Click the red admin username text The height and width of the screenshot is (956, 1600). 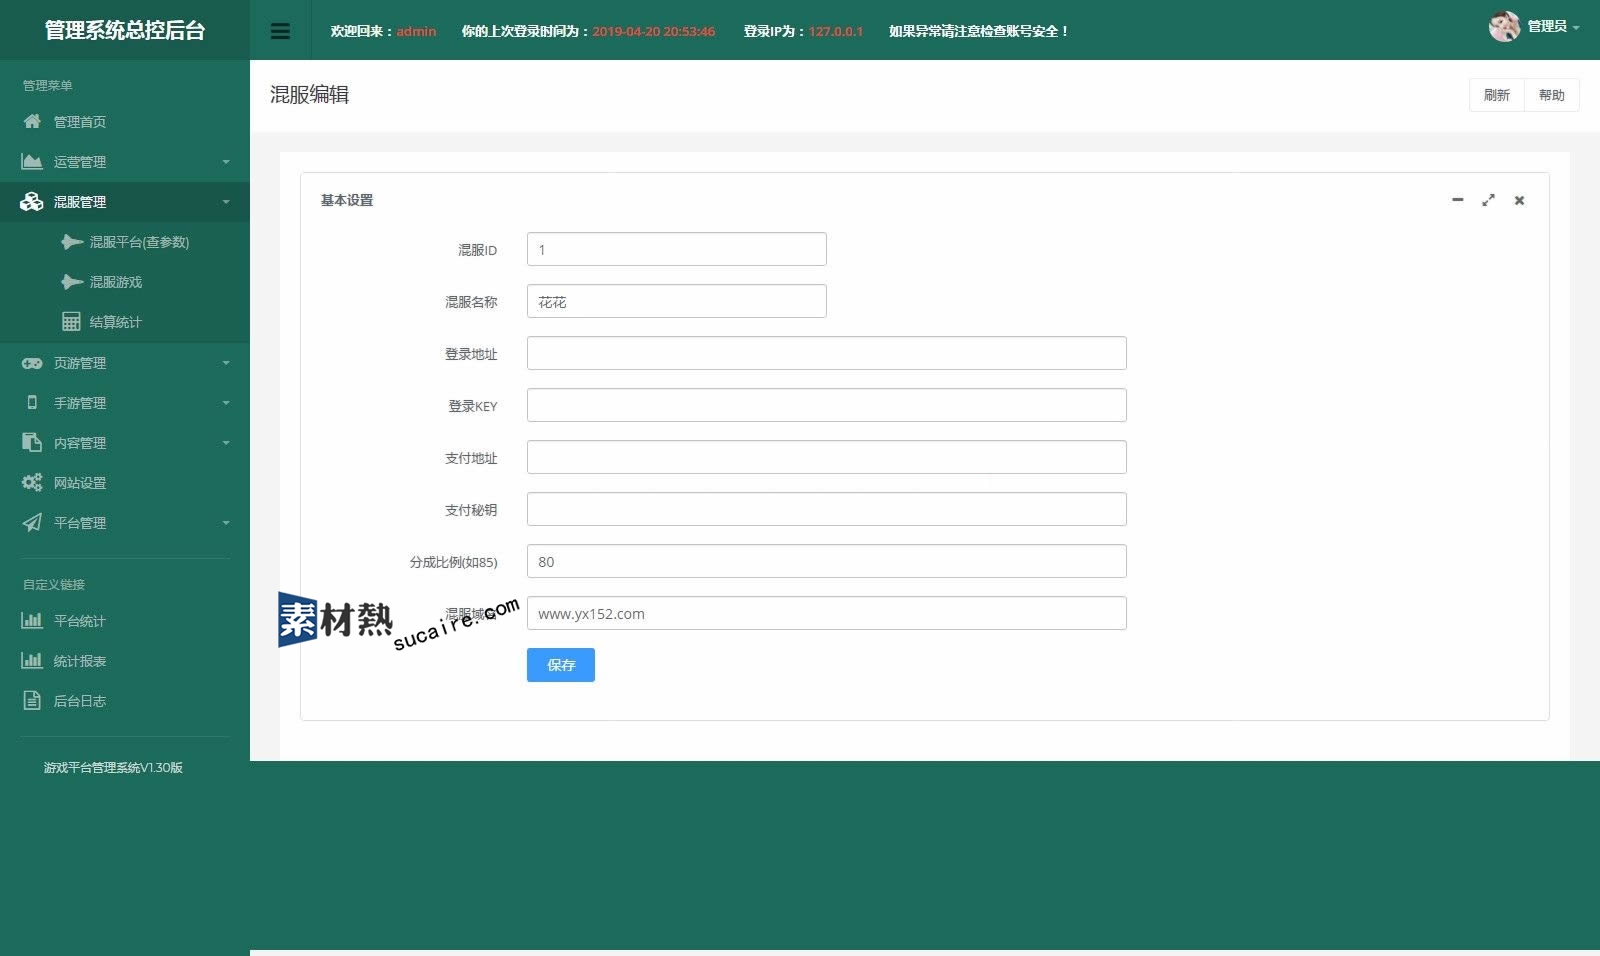point(416,31)
